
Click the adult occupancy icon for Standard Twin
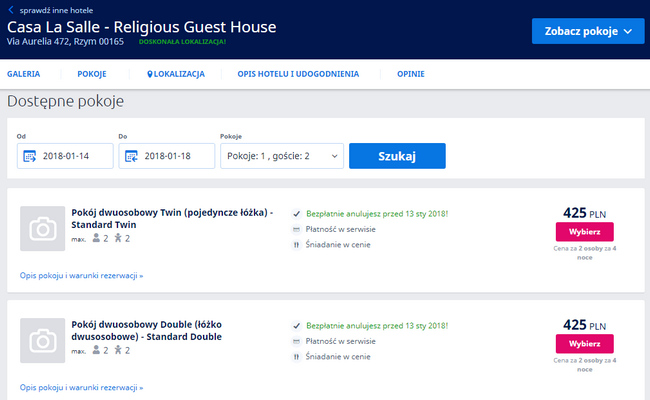tap(96, 238)
